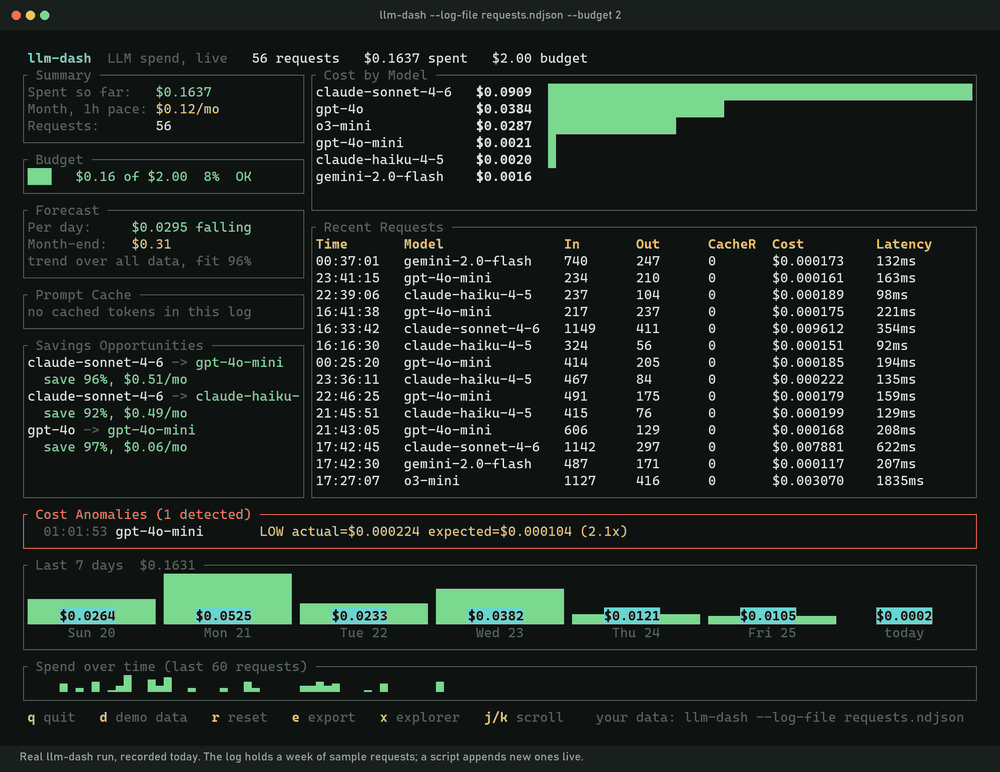Image resolution: width=1000 pixels, height=772 pixels.
Task: Activate the r reset shortcut
Action: point(239,717)
